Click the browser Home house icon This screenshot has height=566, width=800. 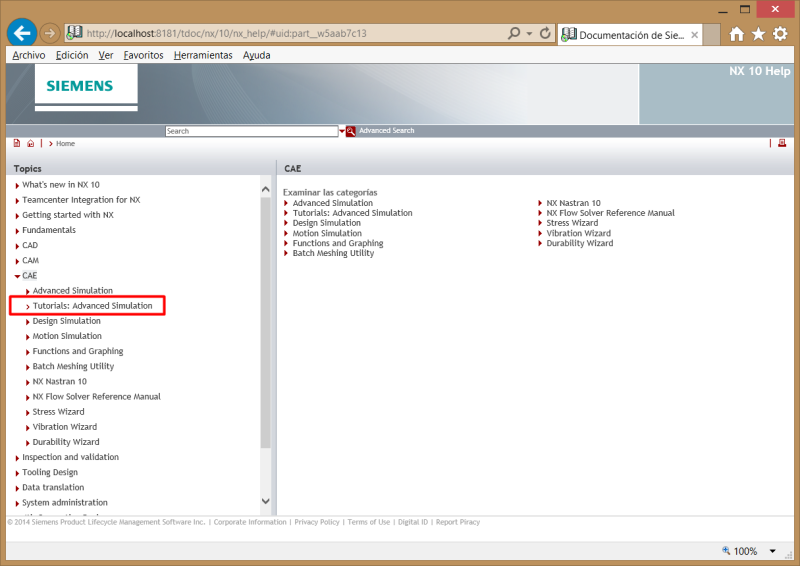736,34
